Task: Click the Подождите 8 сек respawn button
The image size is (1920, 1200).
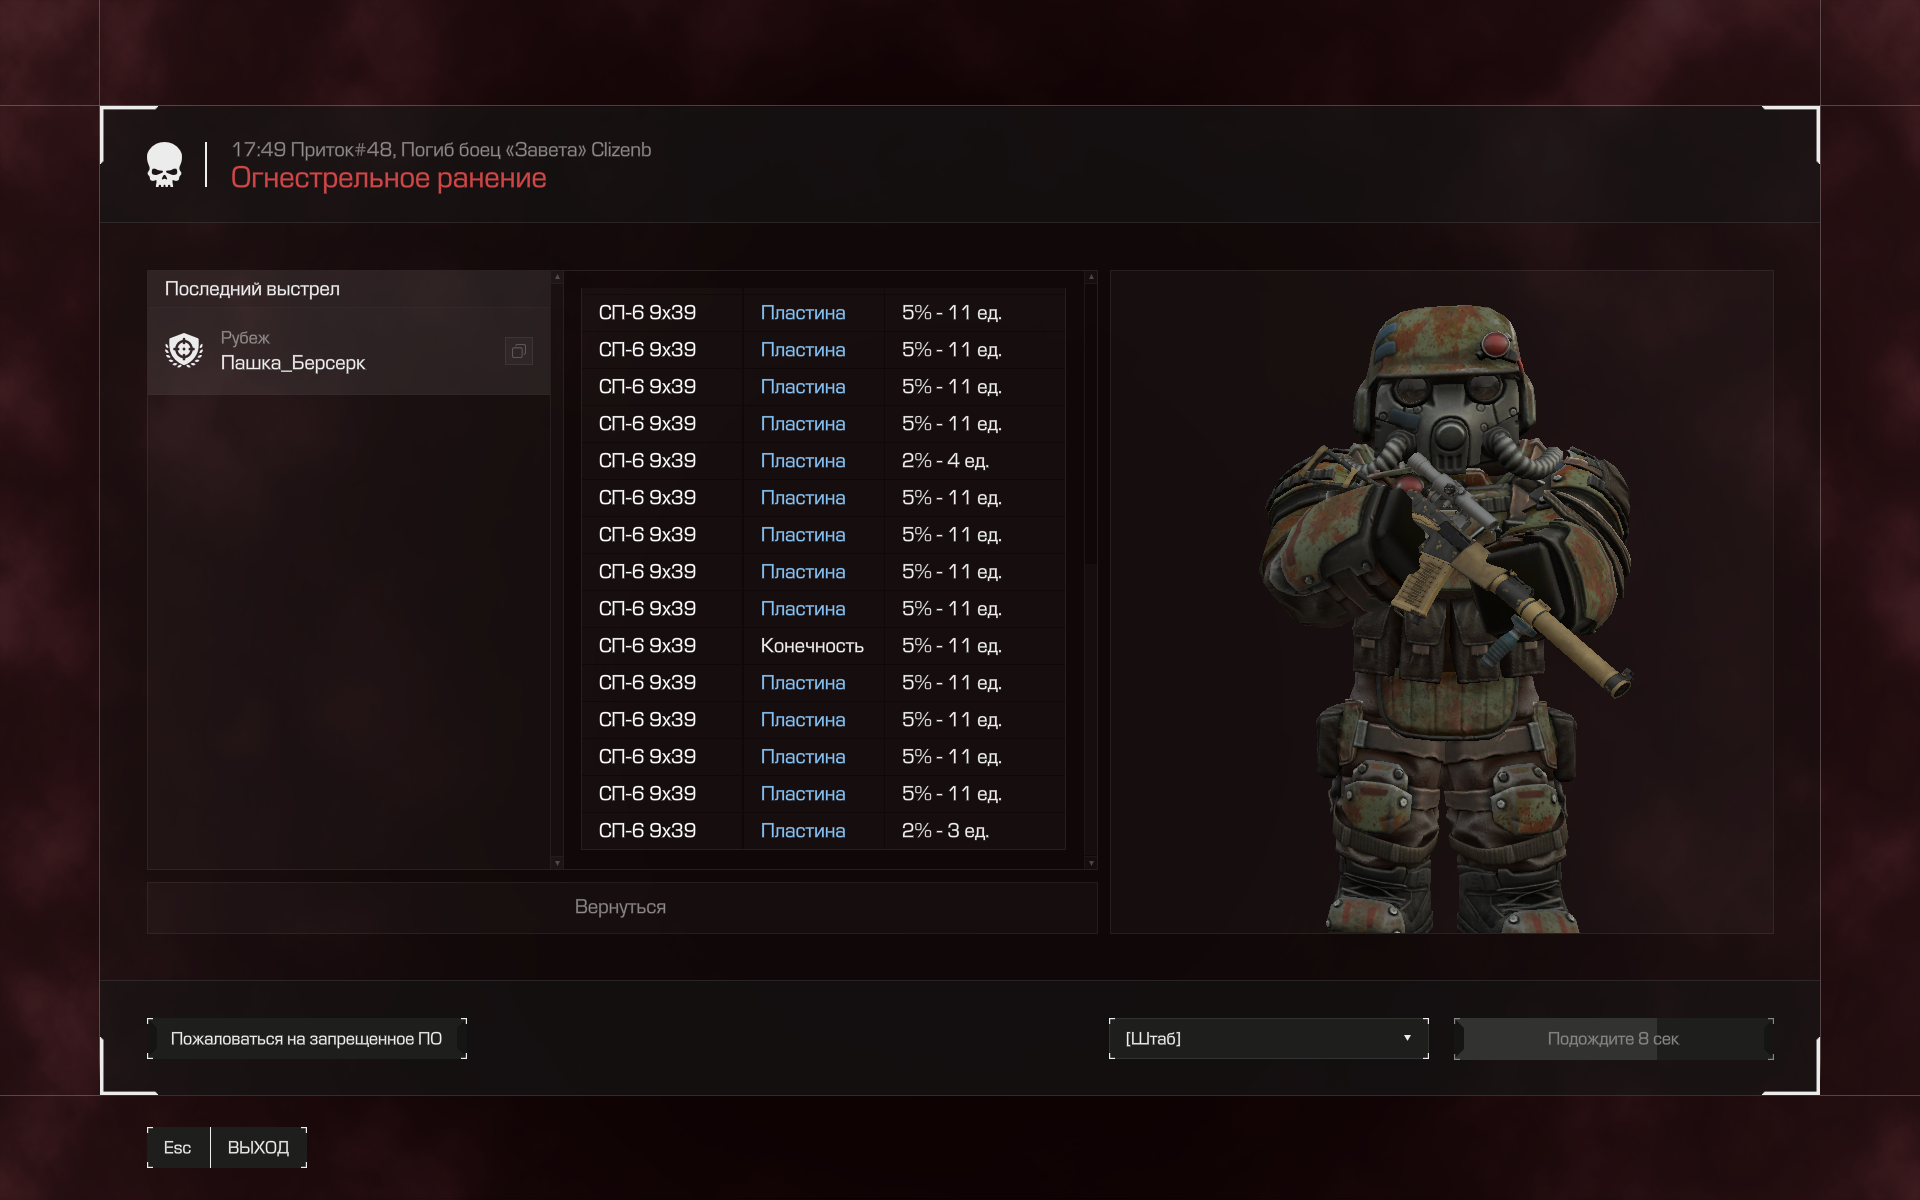Action: 1613,1038
